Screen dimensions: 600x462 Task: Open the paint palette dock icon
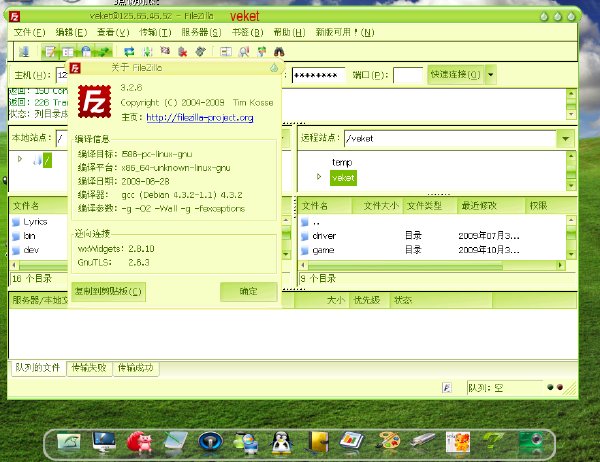click(x=388, y=442)
